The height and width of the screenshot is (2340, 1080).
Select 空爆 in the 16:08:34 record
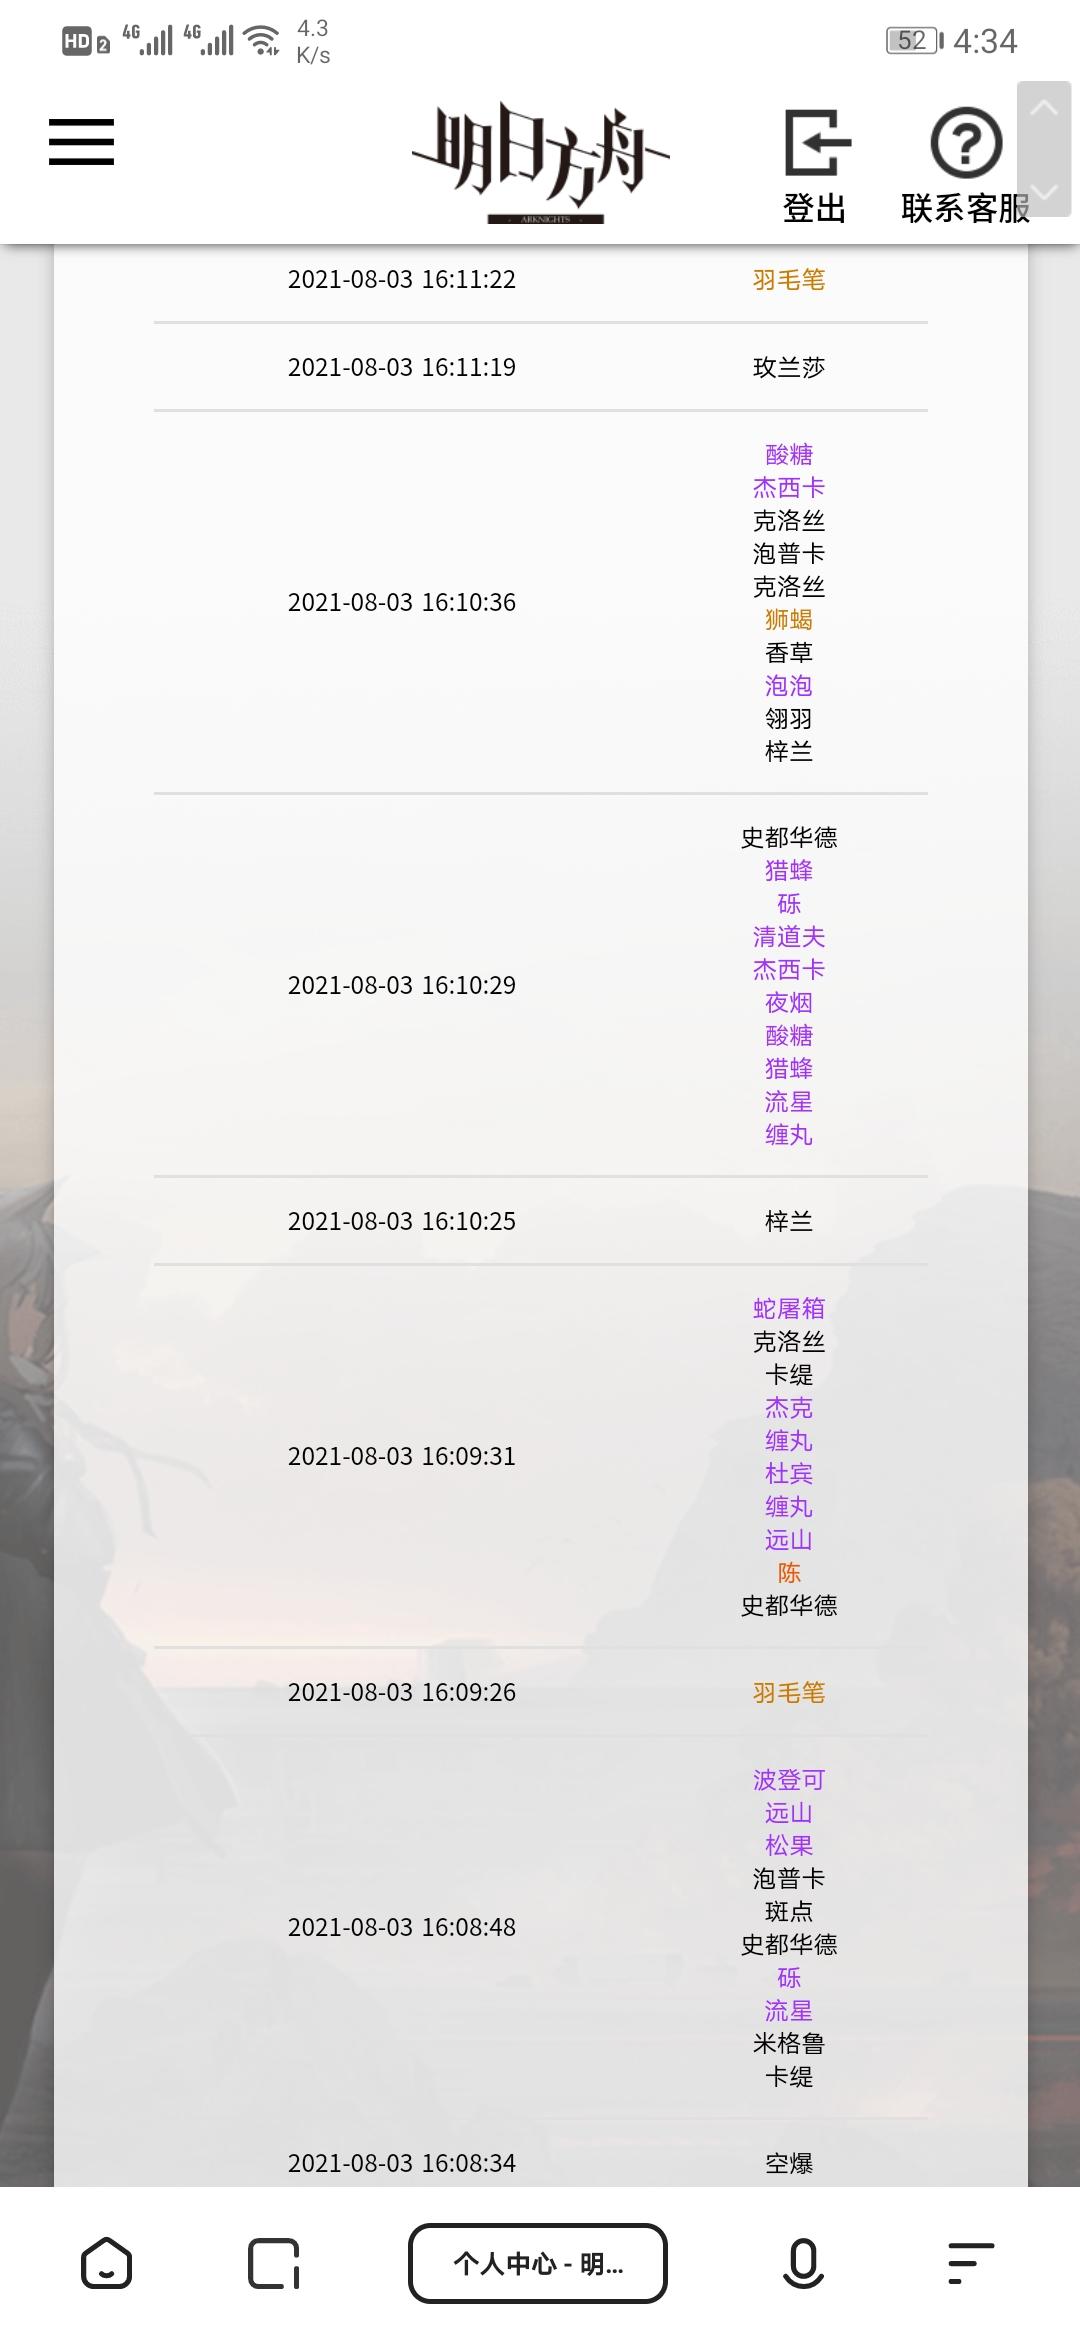(789, 2163)
